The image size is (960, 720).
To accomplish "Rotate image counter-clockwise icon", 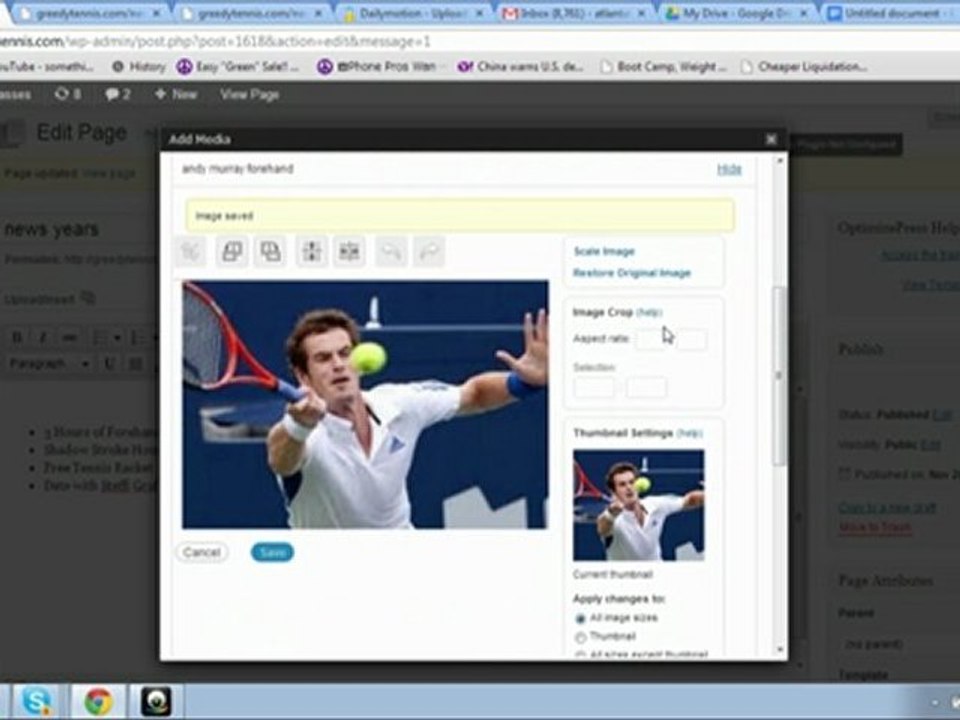I will tap(232, 252).
